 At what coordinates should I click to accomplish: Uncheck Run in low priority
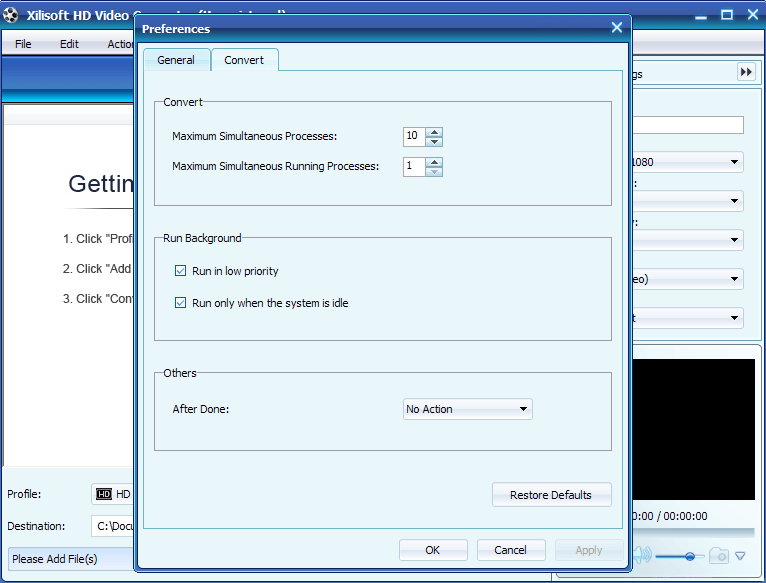[x=180, y=271]
